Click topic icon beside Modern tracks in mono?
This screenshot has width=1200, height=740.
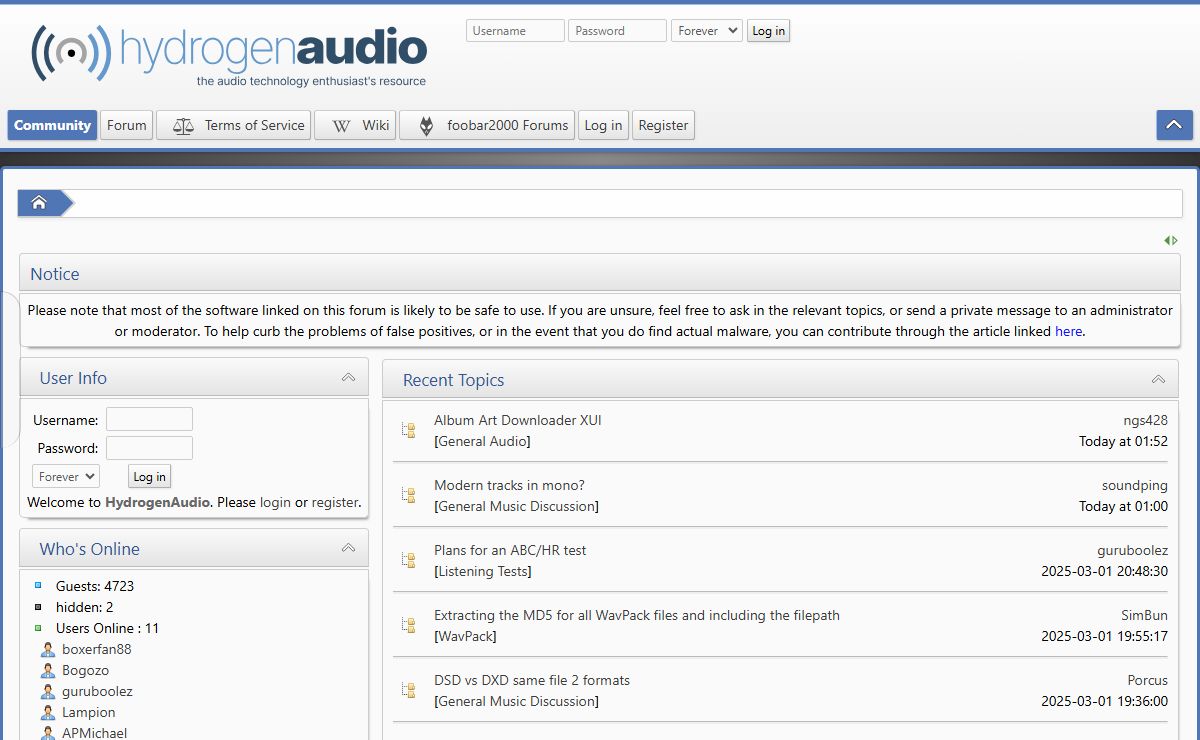coord(408,495)
